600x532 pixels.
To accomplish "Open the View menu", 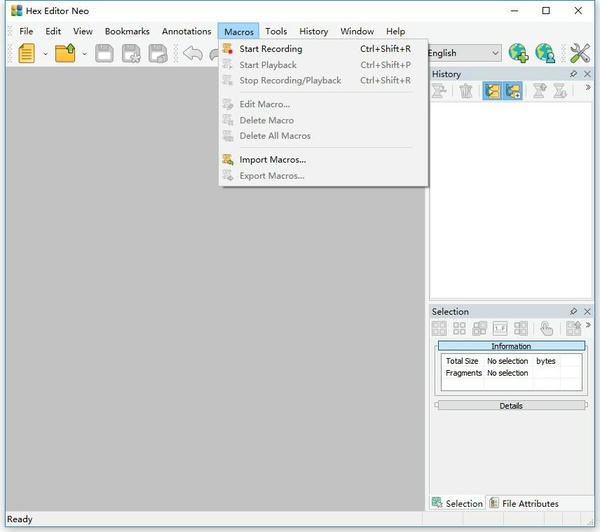I will tap(83, 31).
